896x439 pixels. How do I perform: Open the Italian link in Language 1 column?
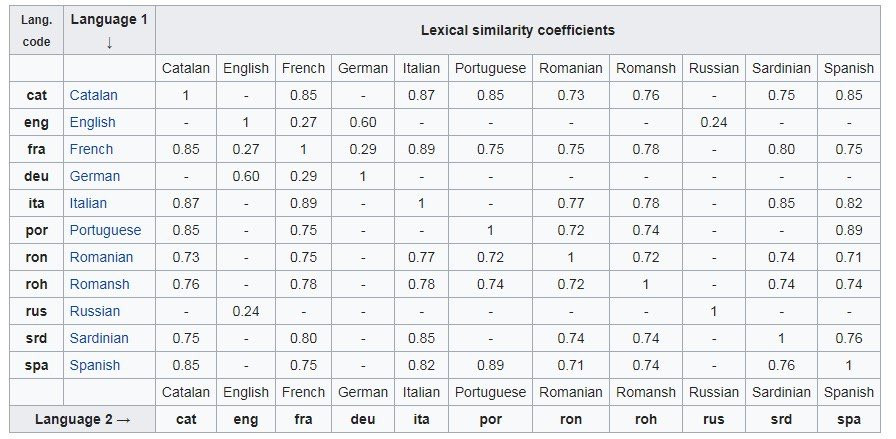coord(89,204)
